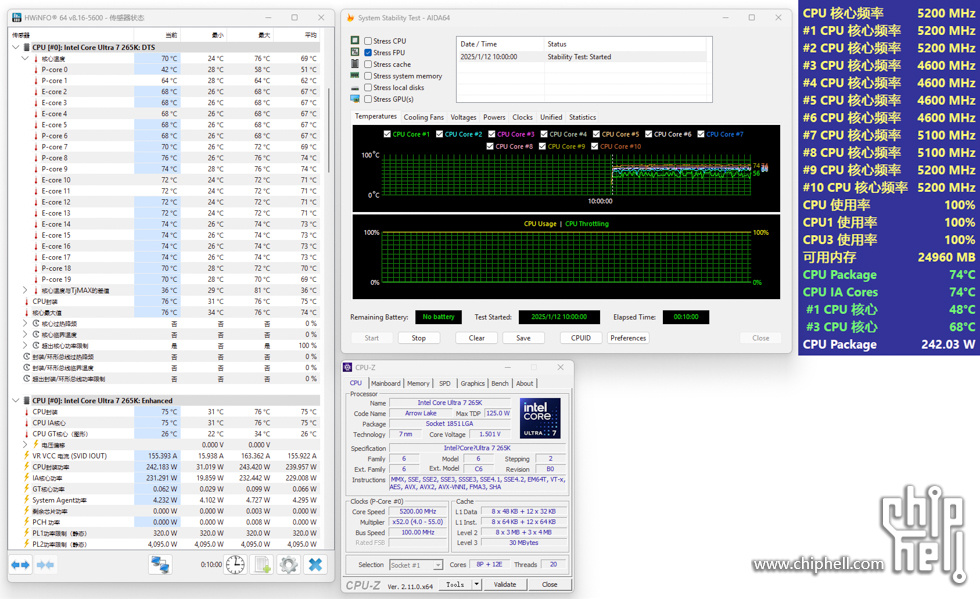
Task: Click the chip icon on CPU DTS header
Action: [x=26, y=47]
